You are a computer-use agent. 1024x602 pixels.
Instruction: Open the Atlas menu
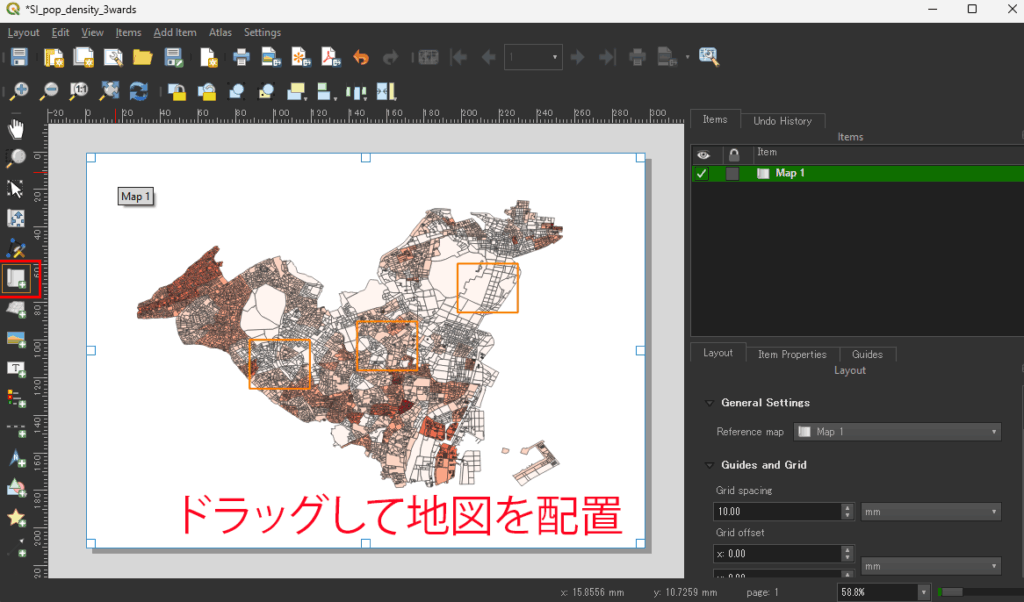pyautogui.click(x=220, y=33)
